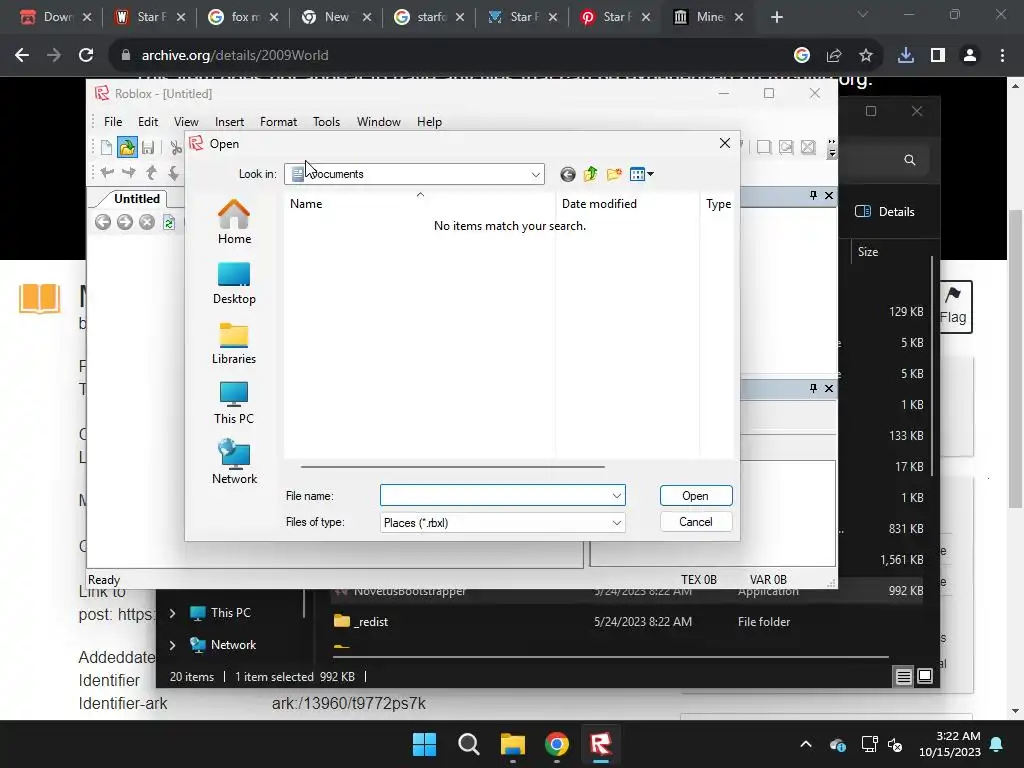
Task: Open the Format menu in Roblox
Action: 278,122
